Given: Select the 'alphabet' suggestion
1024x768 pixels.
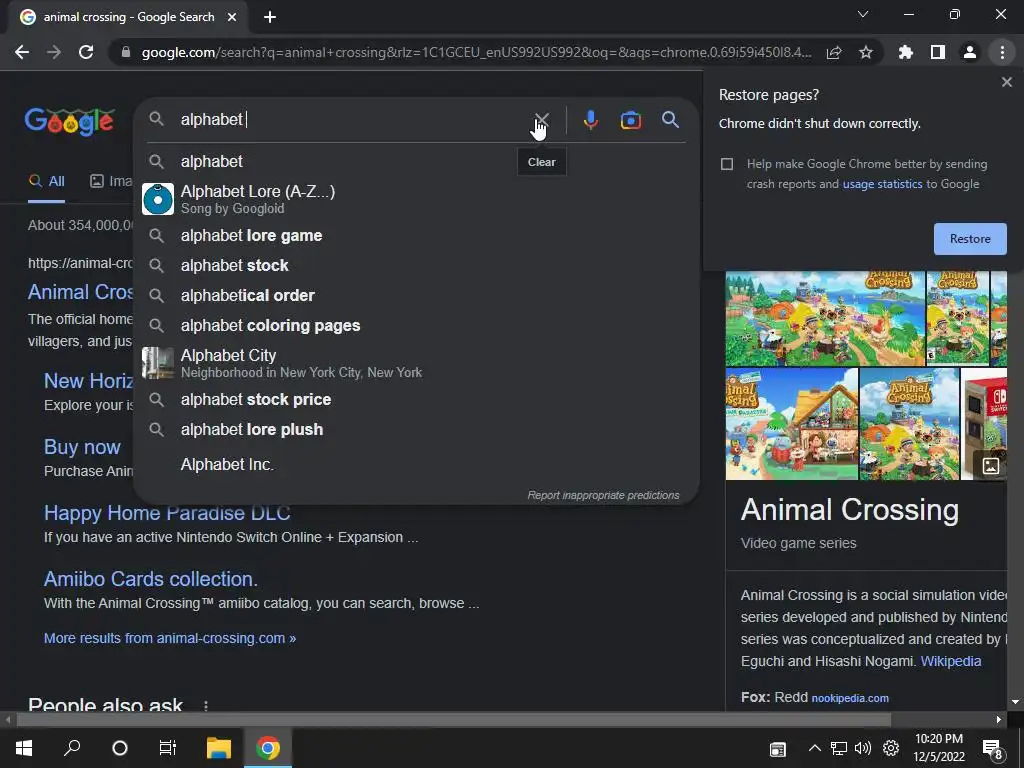Looking at the screenshot, I should [x=416, y=161].
